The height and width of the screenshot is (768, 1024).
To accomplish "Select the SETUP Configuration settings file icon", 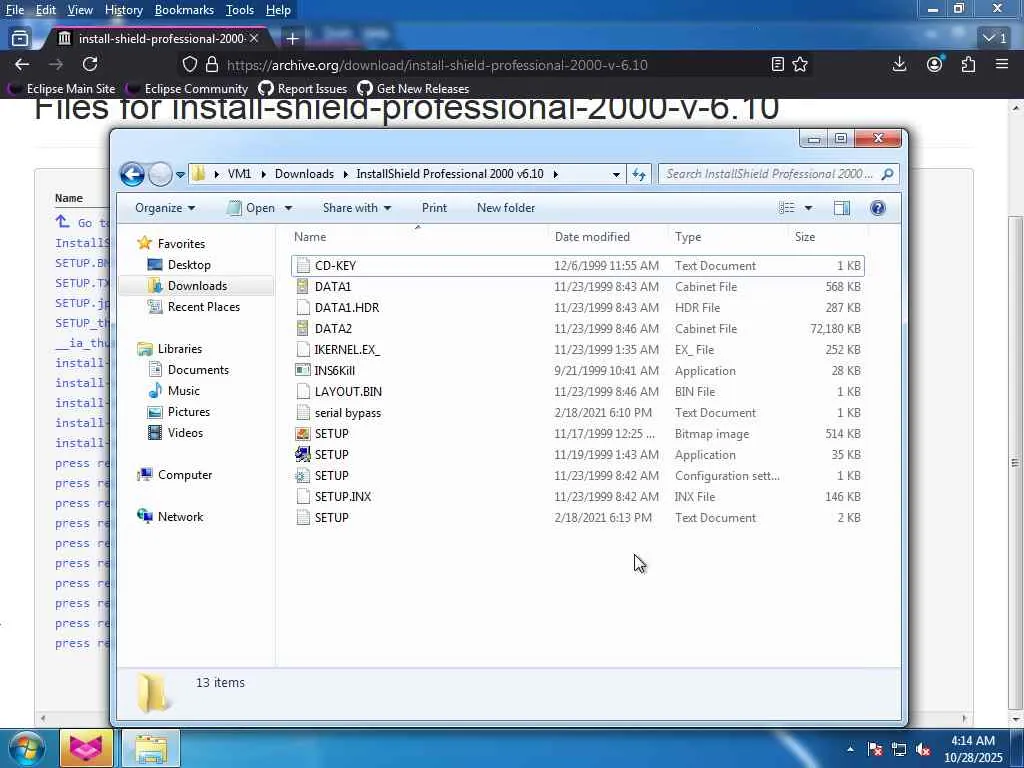I will pyautogui.click(x=302, y=475).
